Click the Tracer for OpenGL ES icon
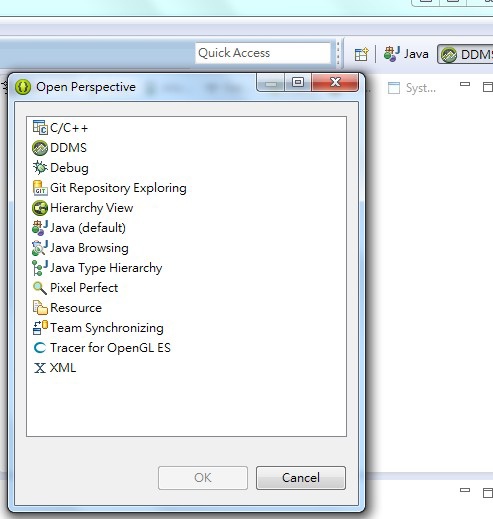The image size is (493, 519). 40,348
